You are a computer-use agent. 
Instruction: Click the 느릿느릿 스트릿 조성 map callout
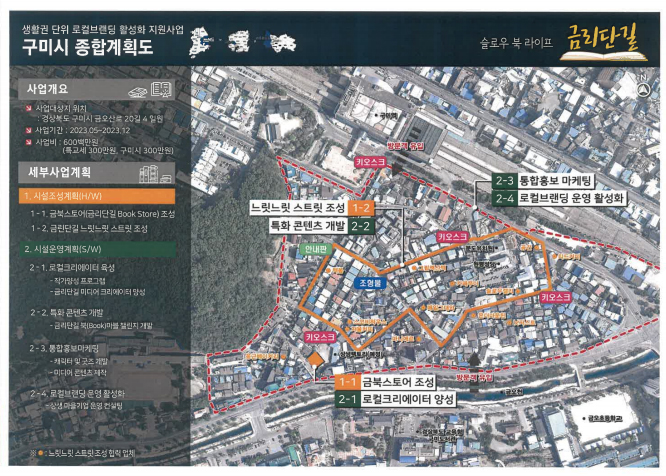[298, 208]
